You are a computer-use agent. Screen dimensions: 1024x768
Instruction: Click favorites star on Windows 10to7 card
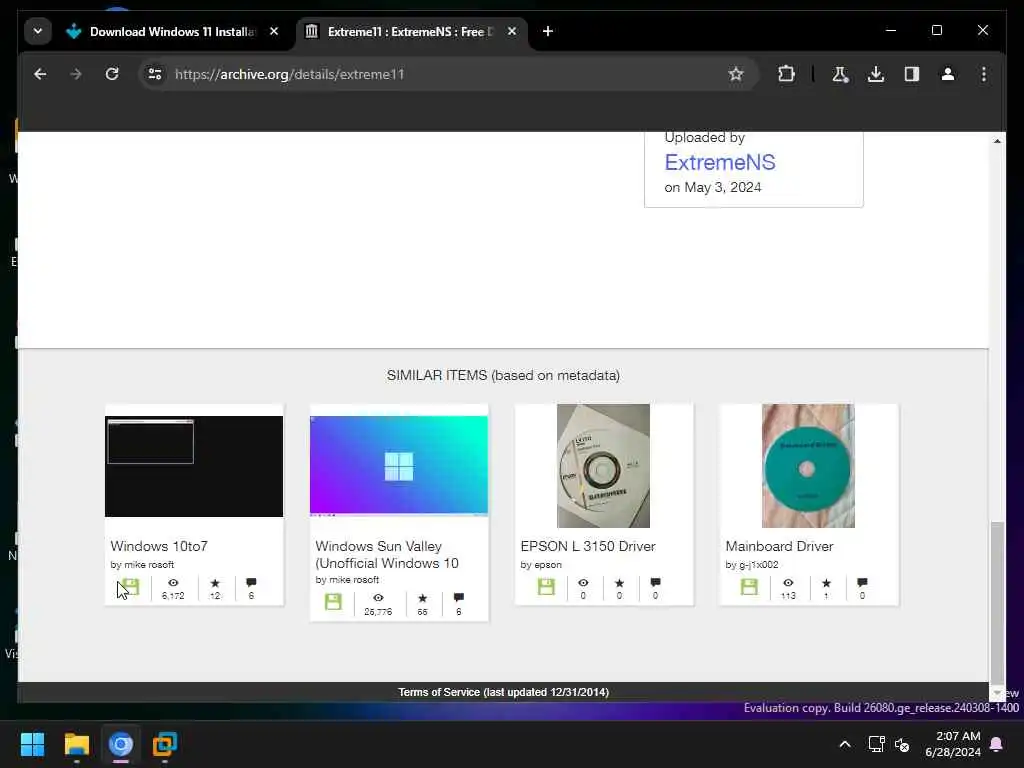tap(215, 583)
